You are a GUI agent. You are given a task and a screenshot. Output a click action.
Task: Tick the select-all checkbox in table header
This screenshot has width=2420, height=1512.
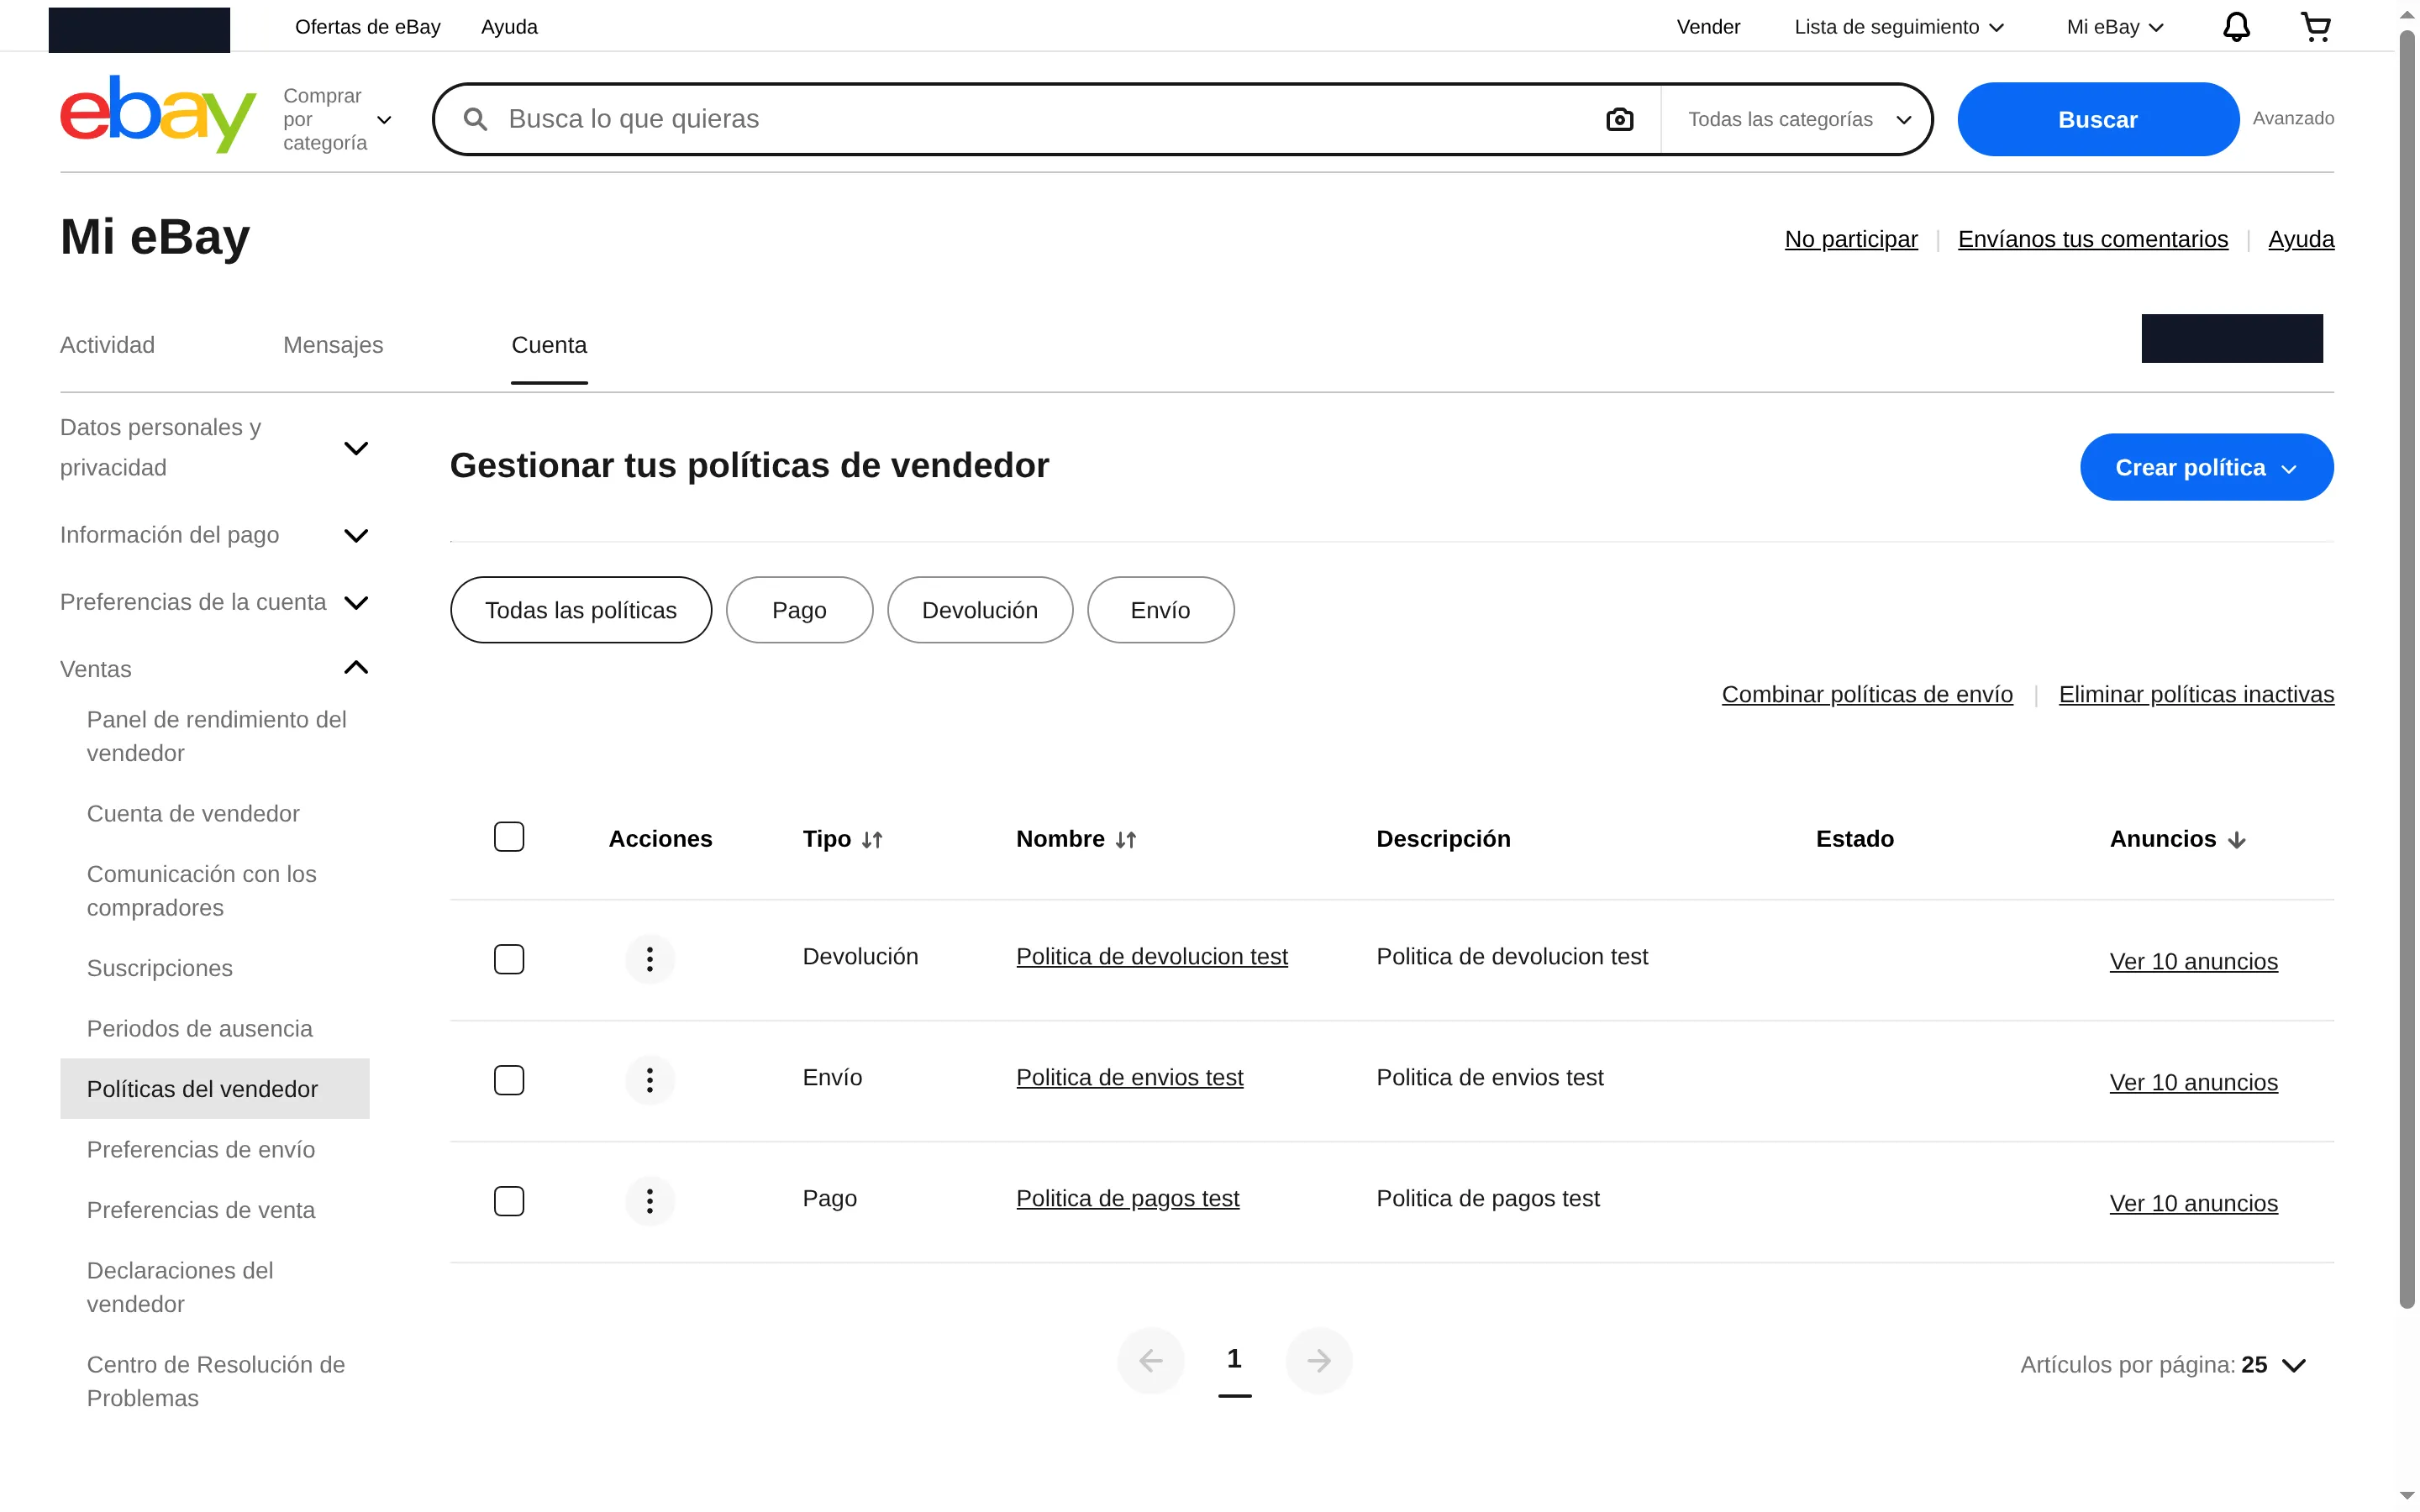[509, 836]
